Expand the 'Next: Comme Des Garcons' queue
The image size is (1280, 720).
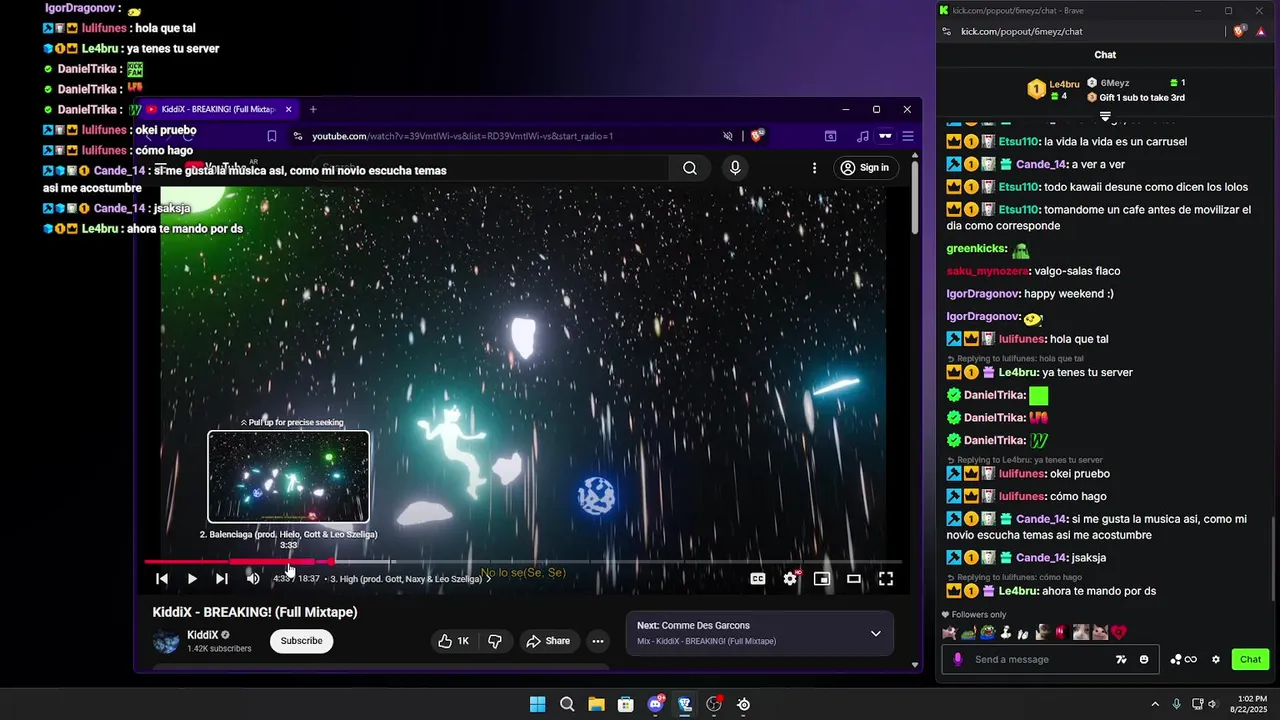pos(875,633)
